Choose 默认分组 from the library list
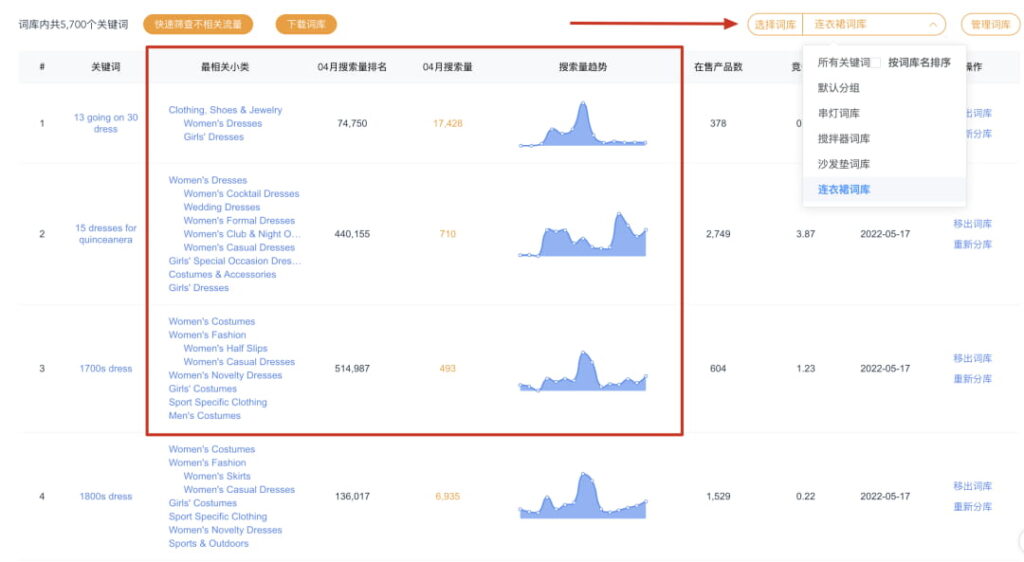The height and width of the screenshot is (562, 1024). (838, 88)
